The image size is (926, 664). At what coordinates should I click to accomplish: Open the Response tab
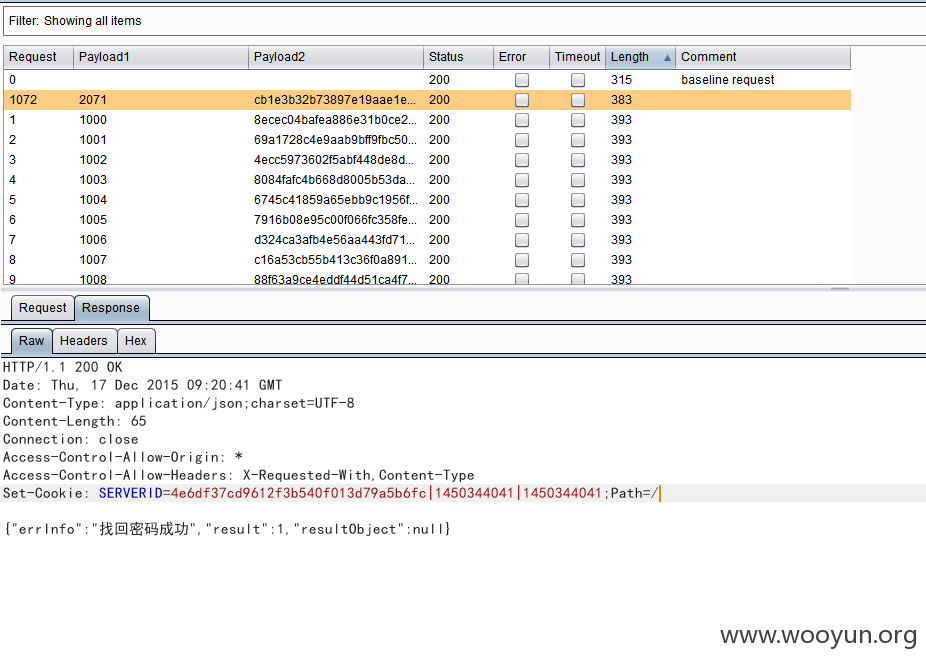[x=111, y=308]
